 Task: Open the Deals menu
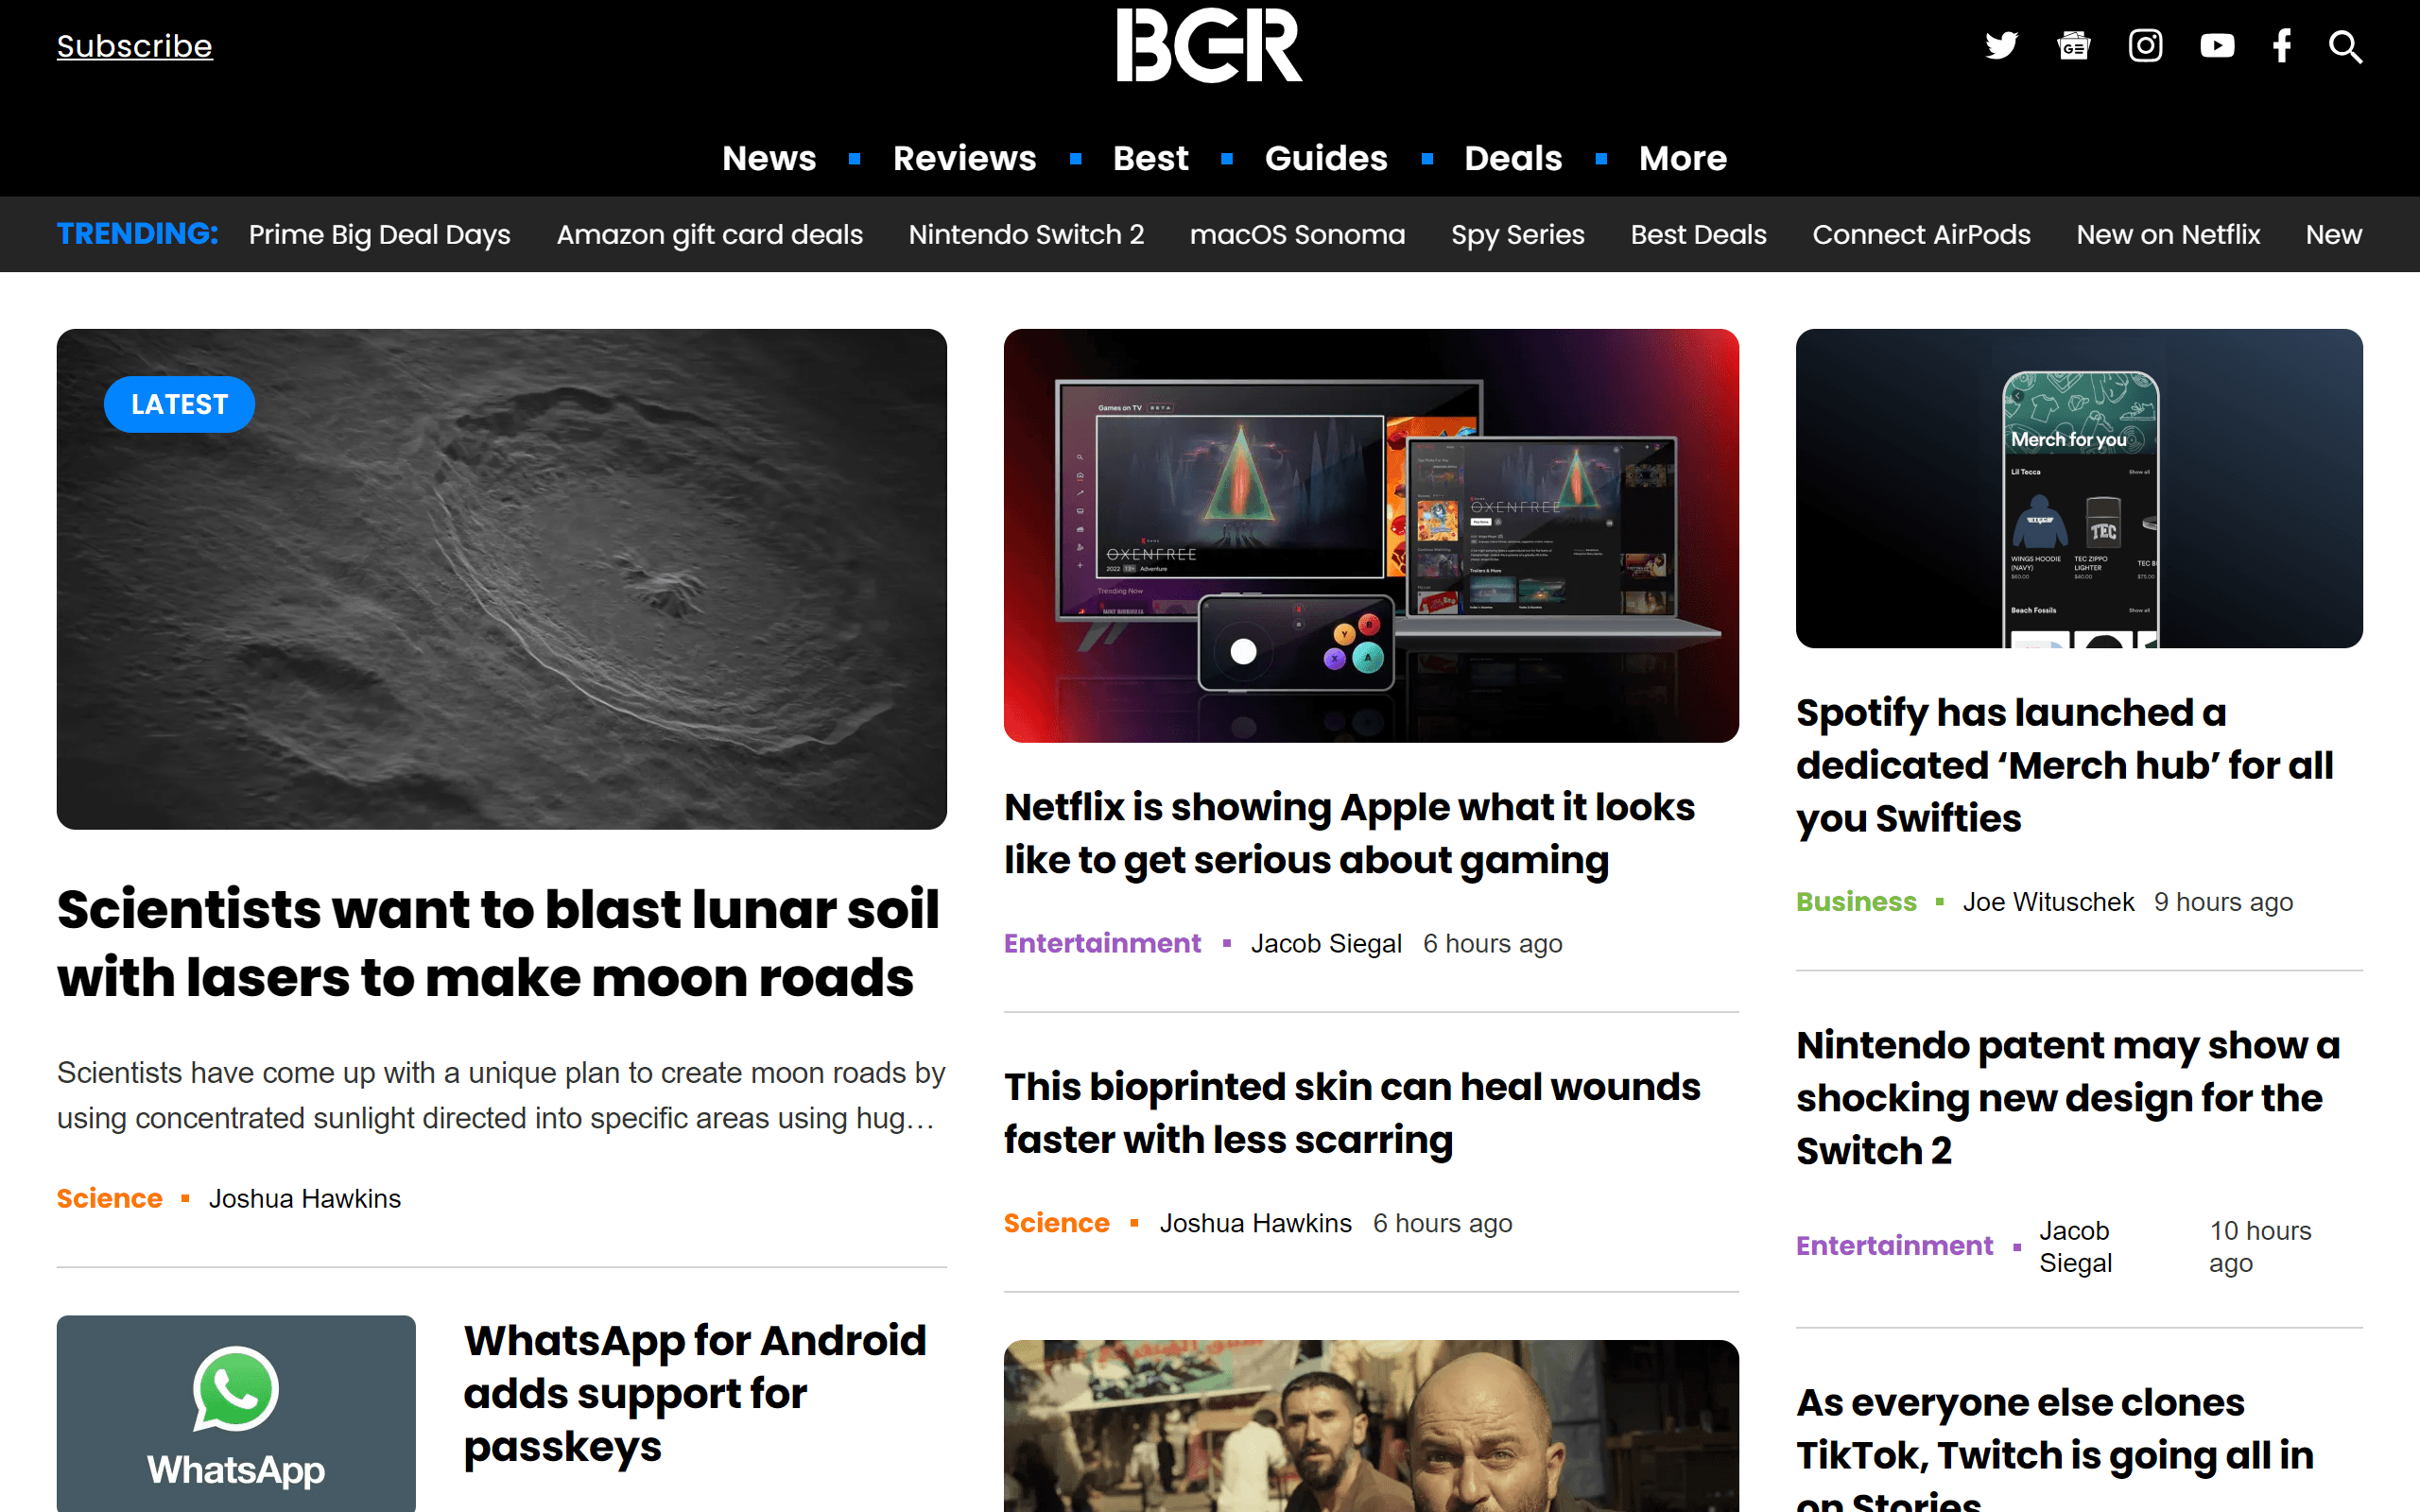(x=1513, y=158)
